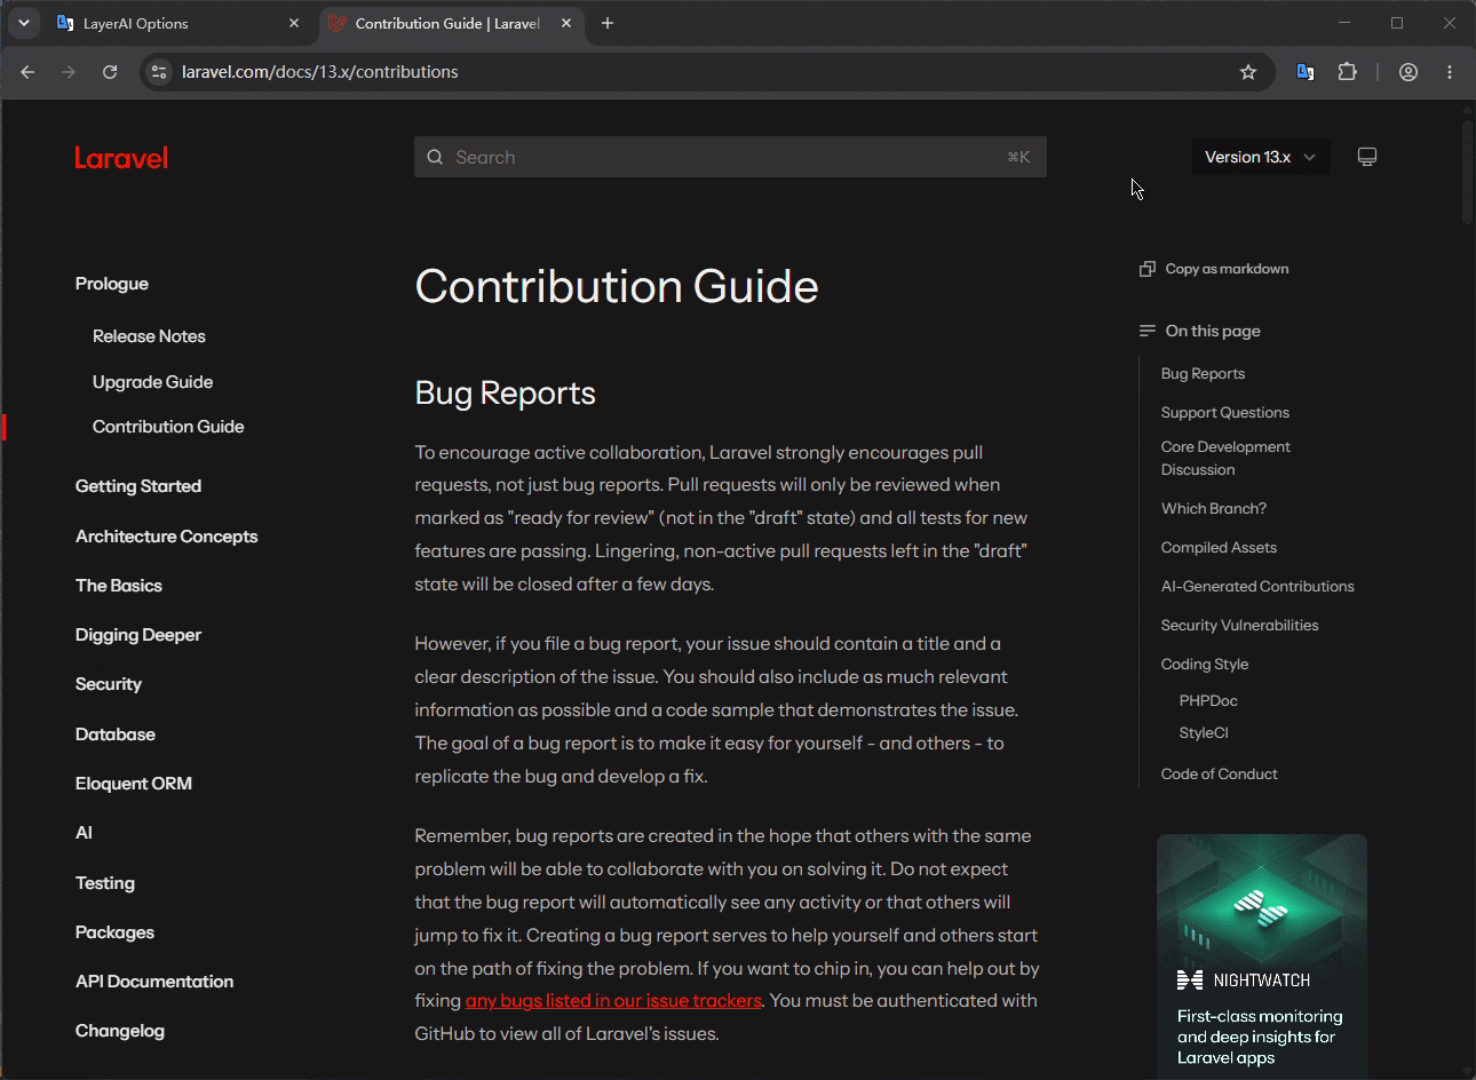Expand the Database section
The image size is (1476, 1080).
tap(115, 734)
